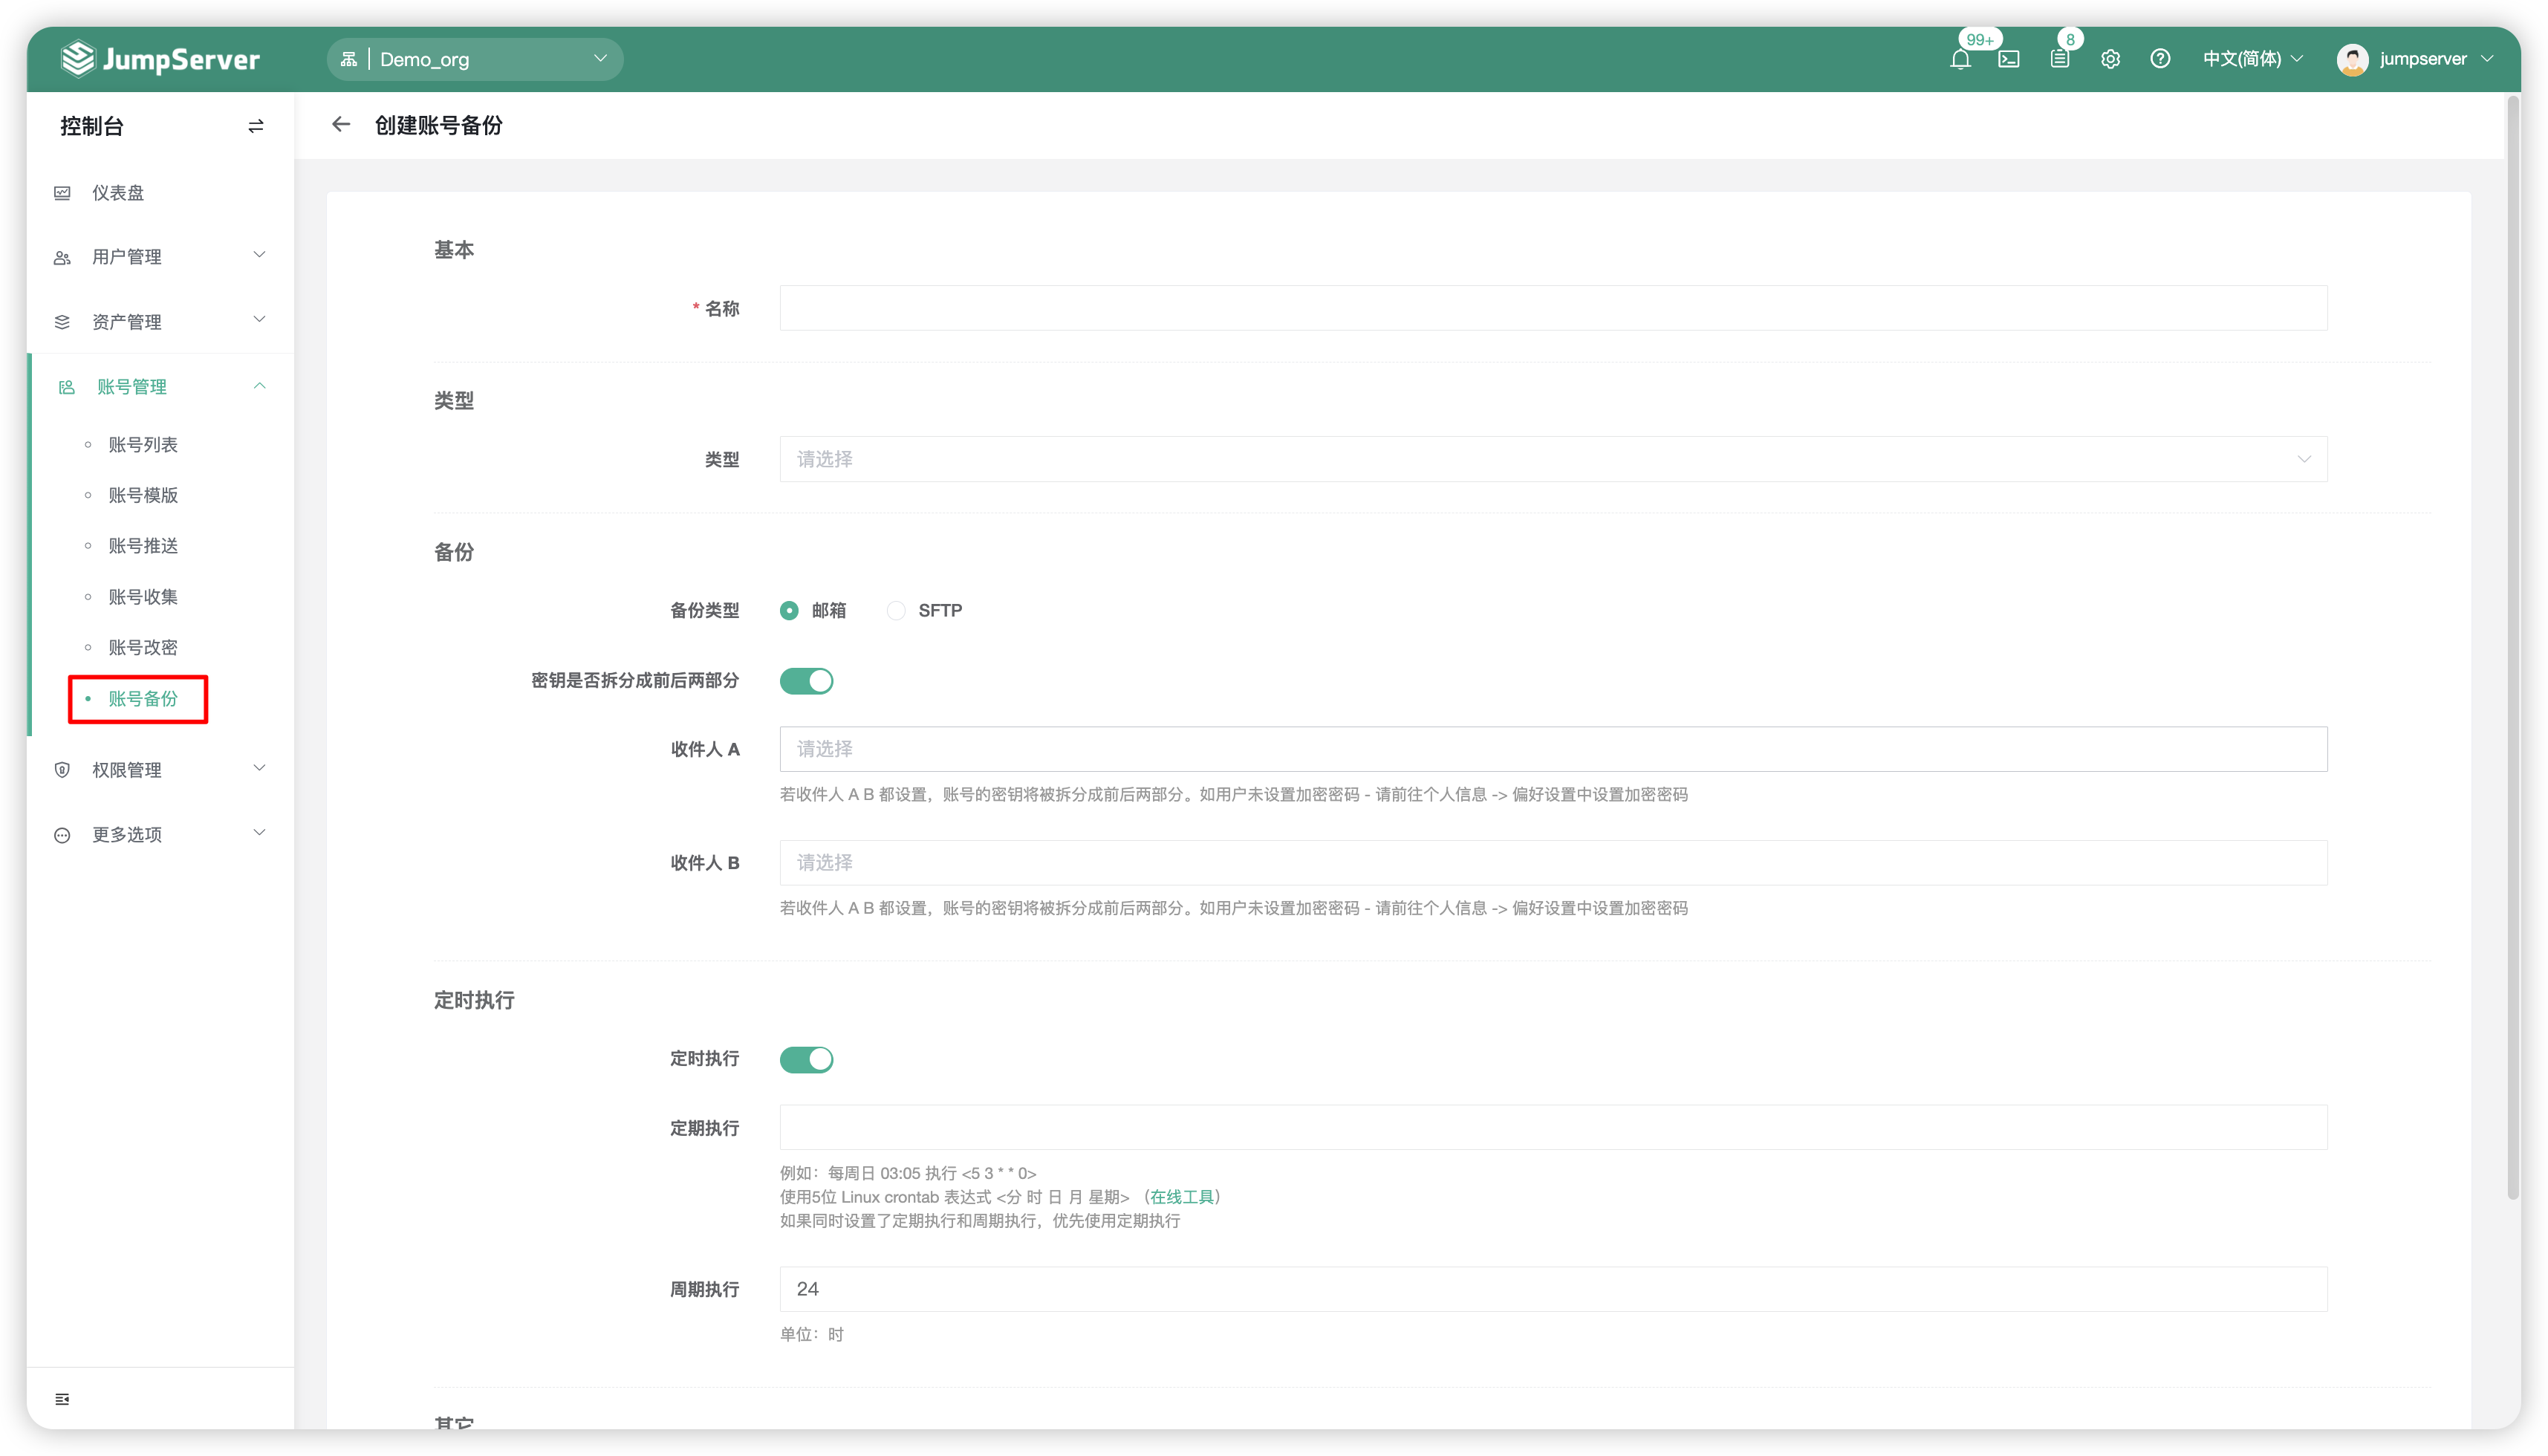Collapse the 账号管理 menu chevron

259,386
